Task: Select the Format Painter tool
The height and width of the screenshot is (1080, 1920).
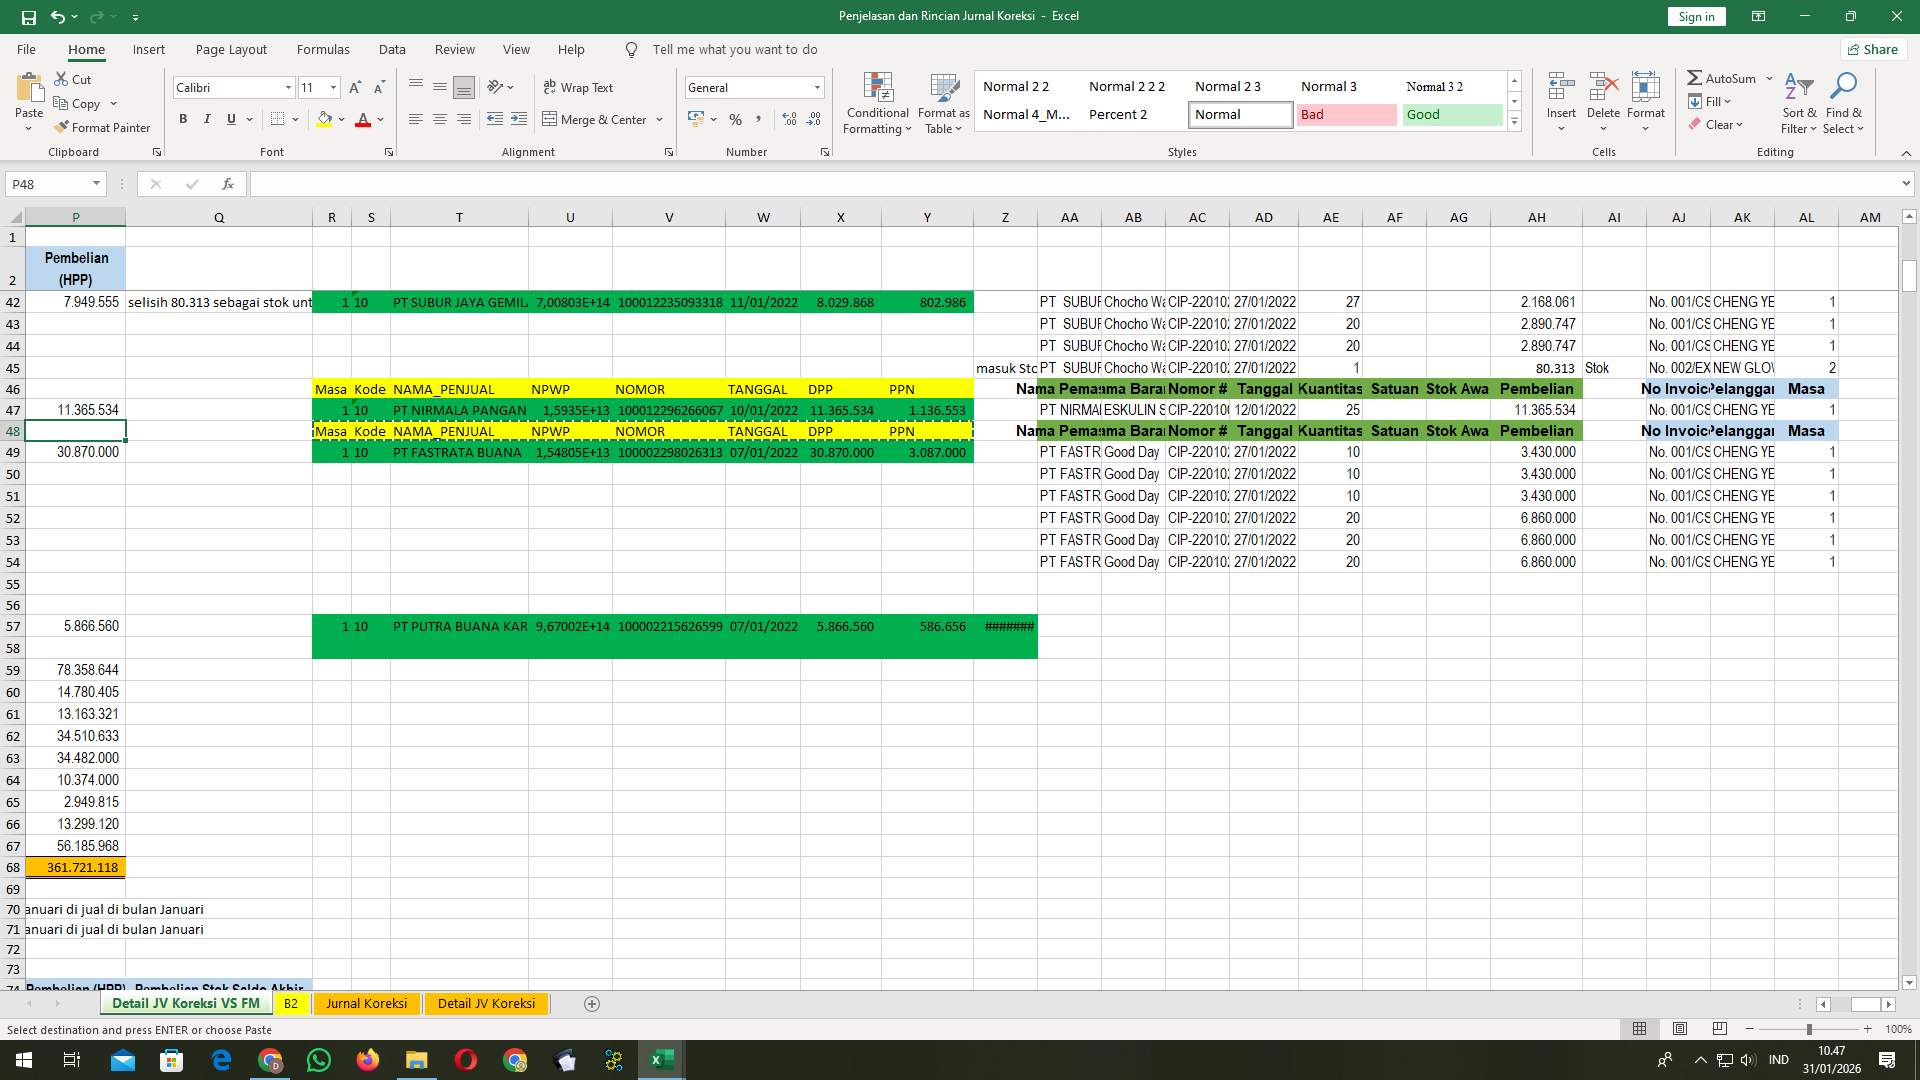Action: pos(103,127)
